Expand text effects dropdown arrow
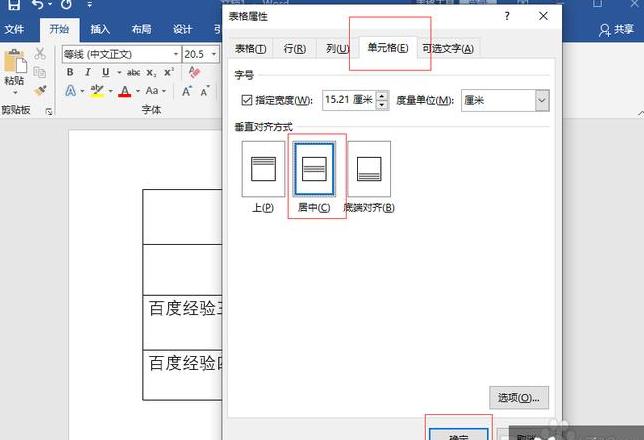Viewport: 644px width, 440px height. pyautogui.click(x=82, y=91)
